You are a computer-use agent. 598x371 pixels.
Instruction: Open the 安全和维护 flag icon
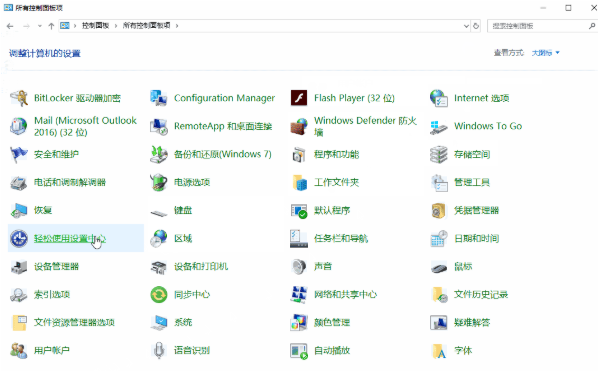tap(19, 154)
